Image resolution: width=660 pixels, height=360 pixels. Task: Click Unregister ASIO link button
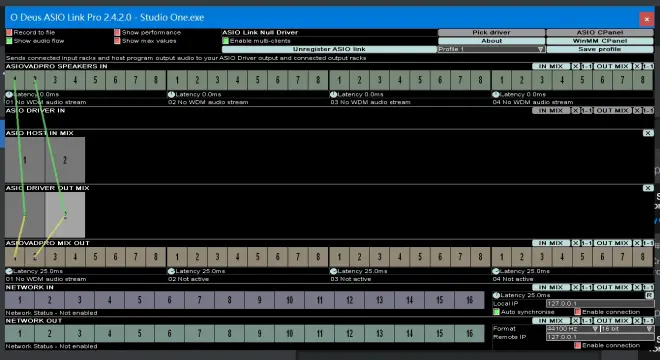[x=329, y=49]
